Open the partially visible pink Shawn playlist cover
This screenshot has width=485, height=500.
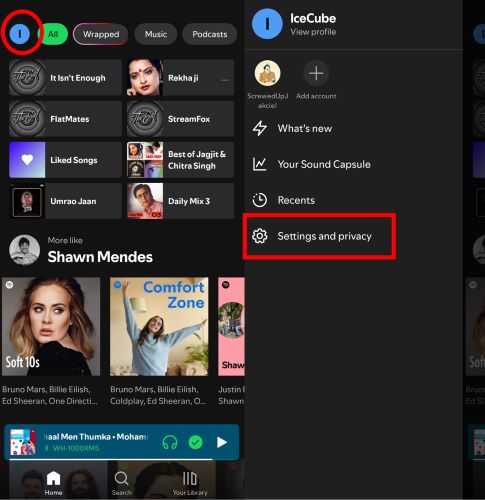(x=231, y=327)
